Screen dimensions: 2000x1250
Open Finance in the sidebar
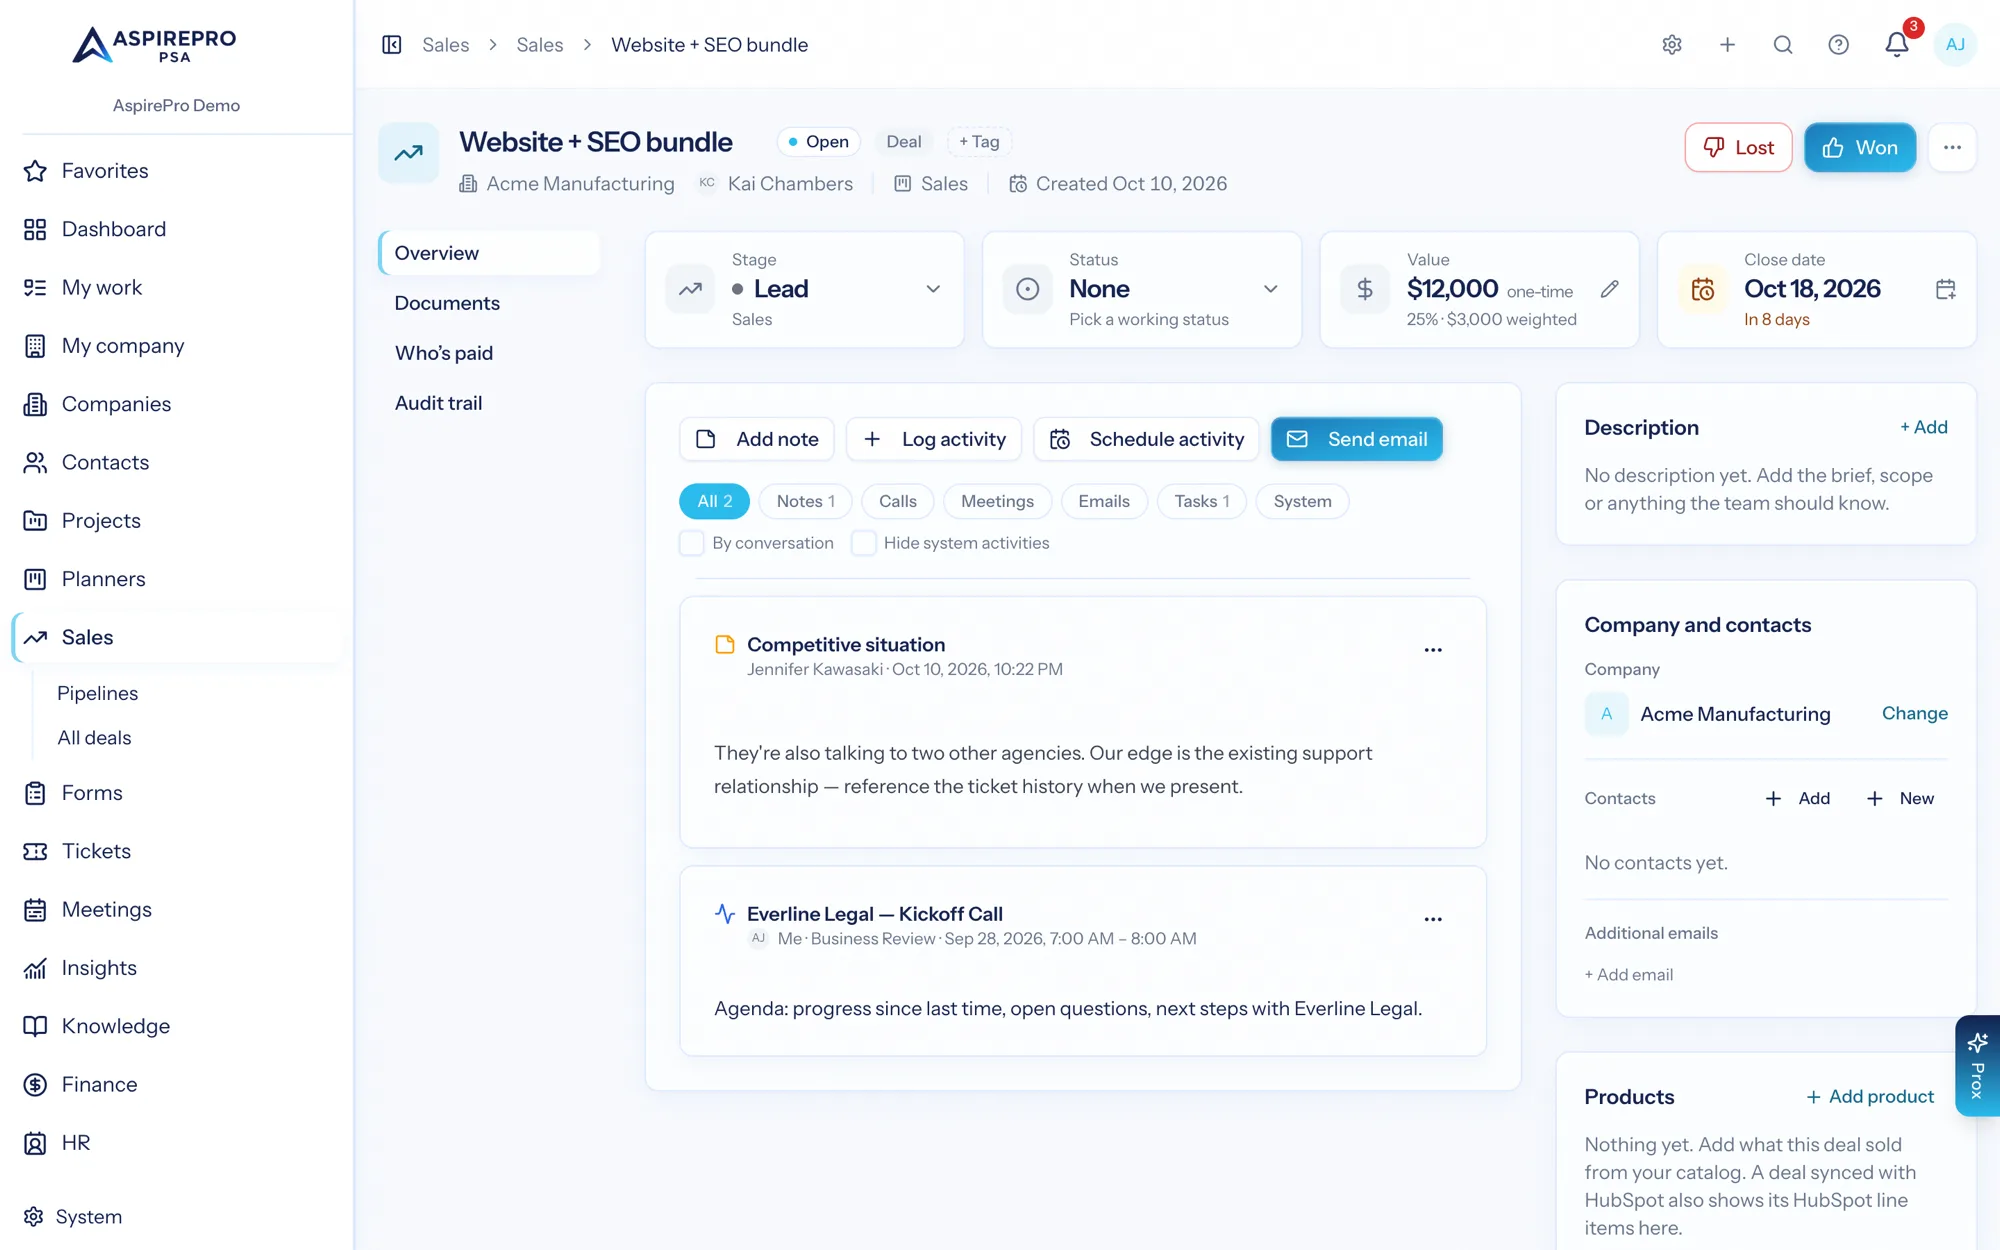tap(99, 1084)
